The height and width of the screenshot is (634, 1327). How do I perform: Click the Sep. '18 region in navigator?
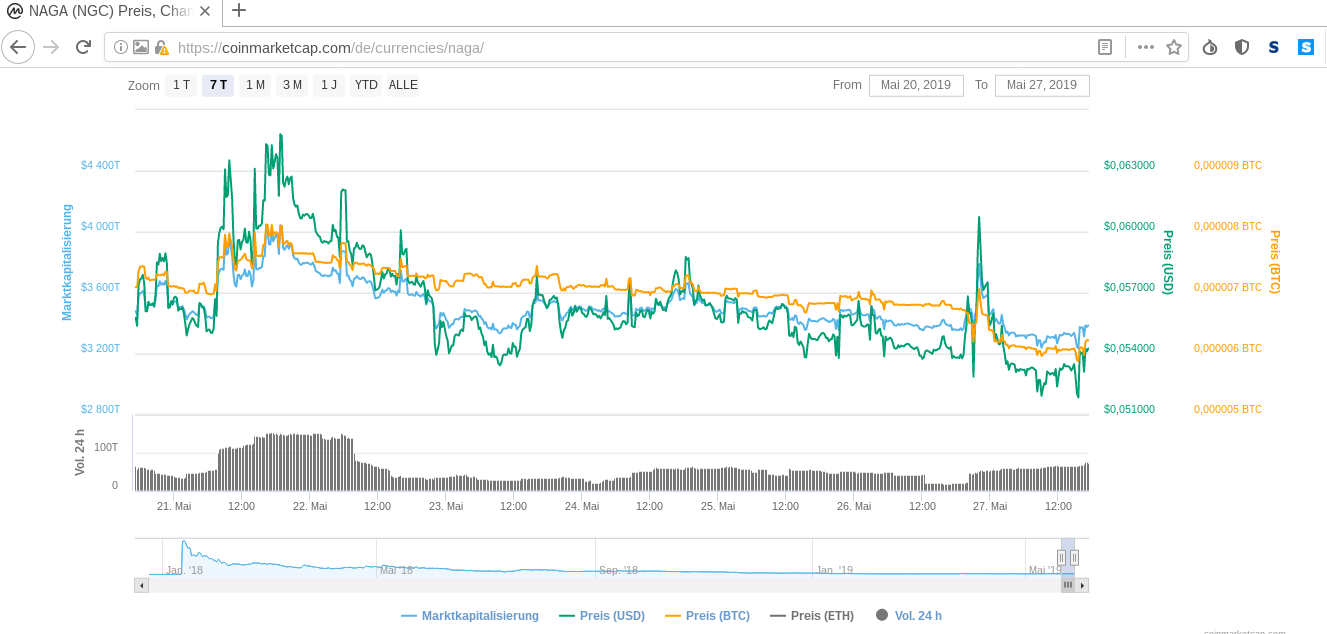618,570
